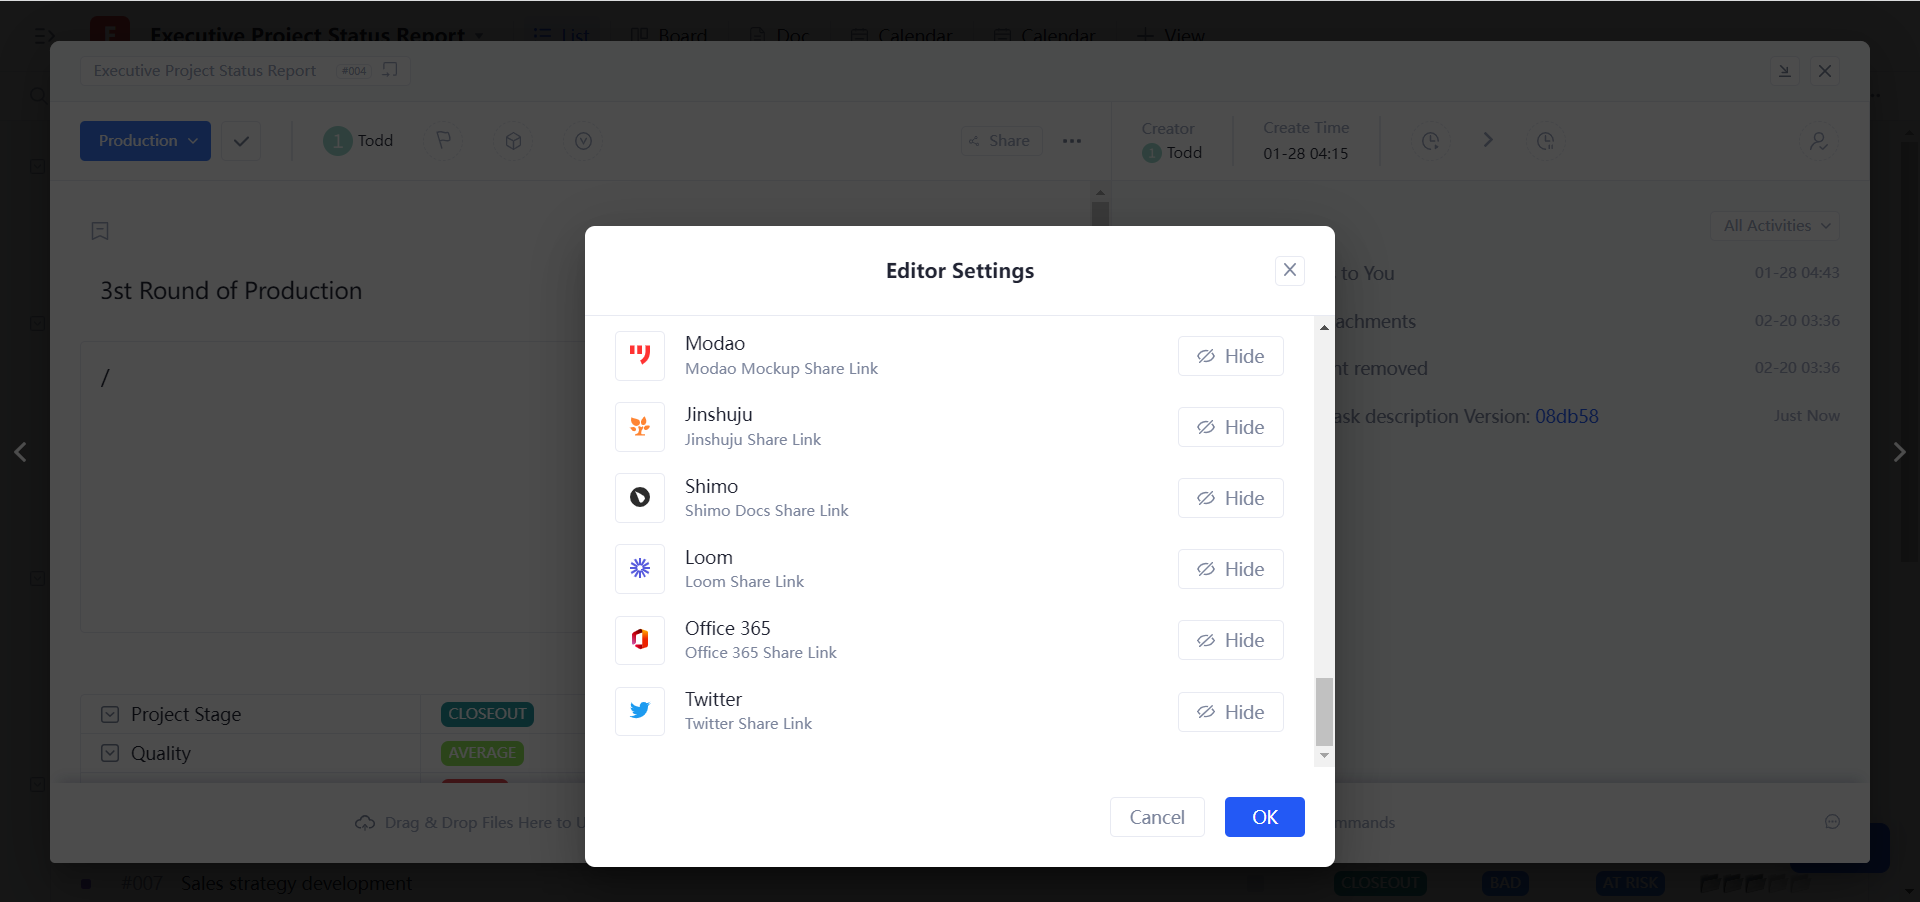The height and width of the screenshot is (902, 1920).
Task: Expand the All Activities filter
Action: point(1775,226)
